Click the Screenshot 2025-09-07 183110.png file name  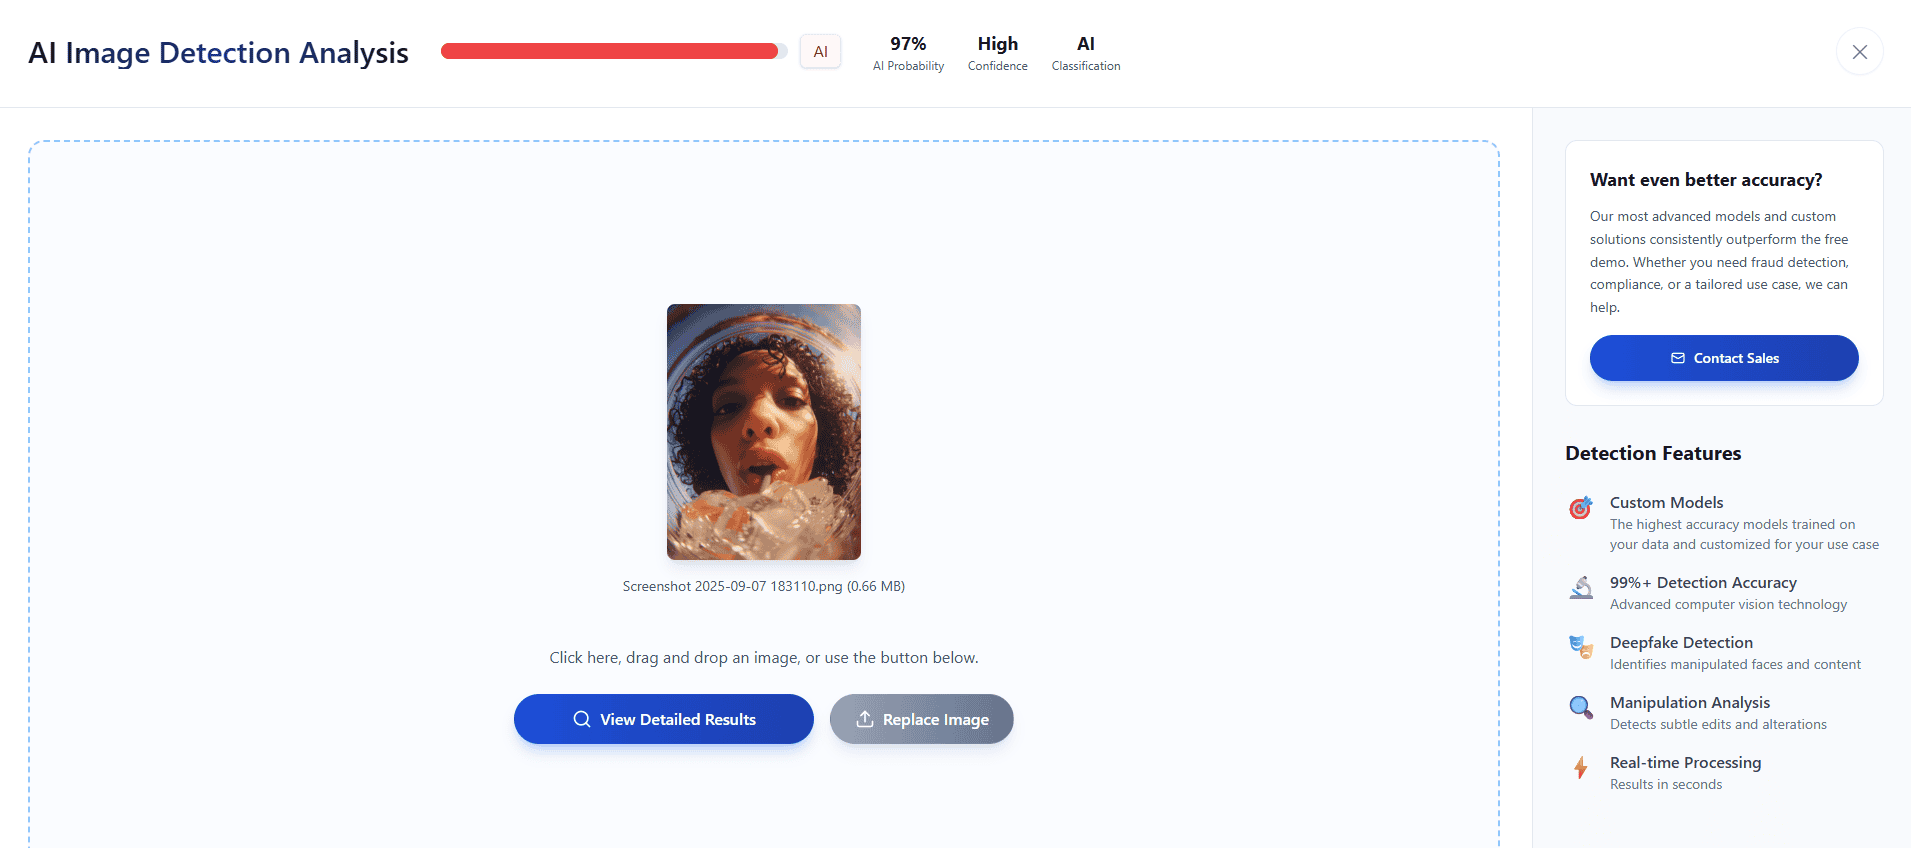(764, 586)
